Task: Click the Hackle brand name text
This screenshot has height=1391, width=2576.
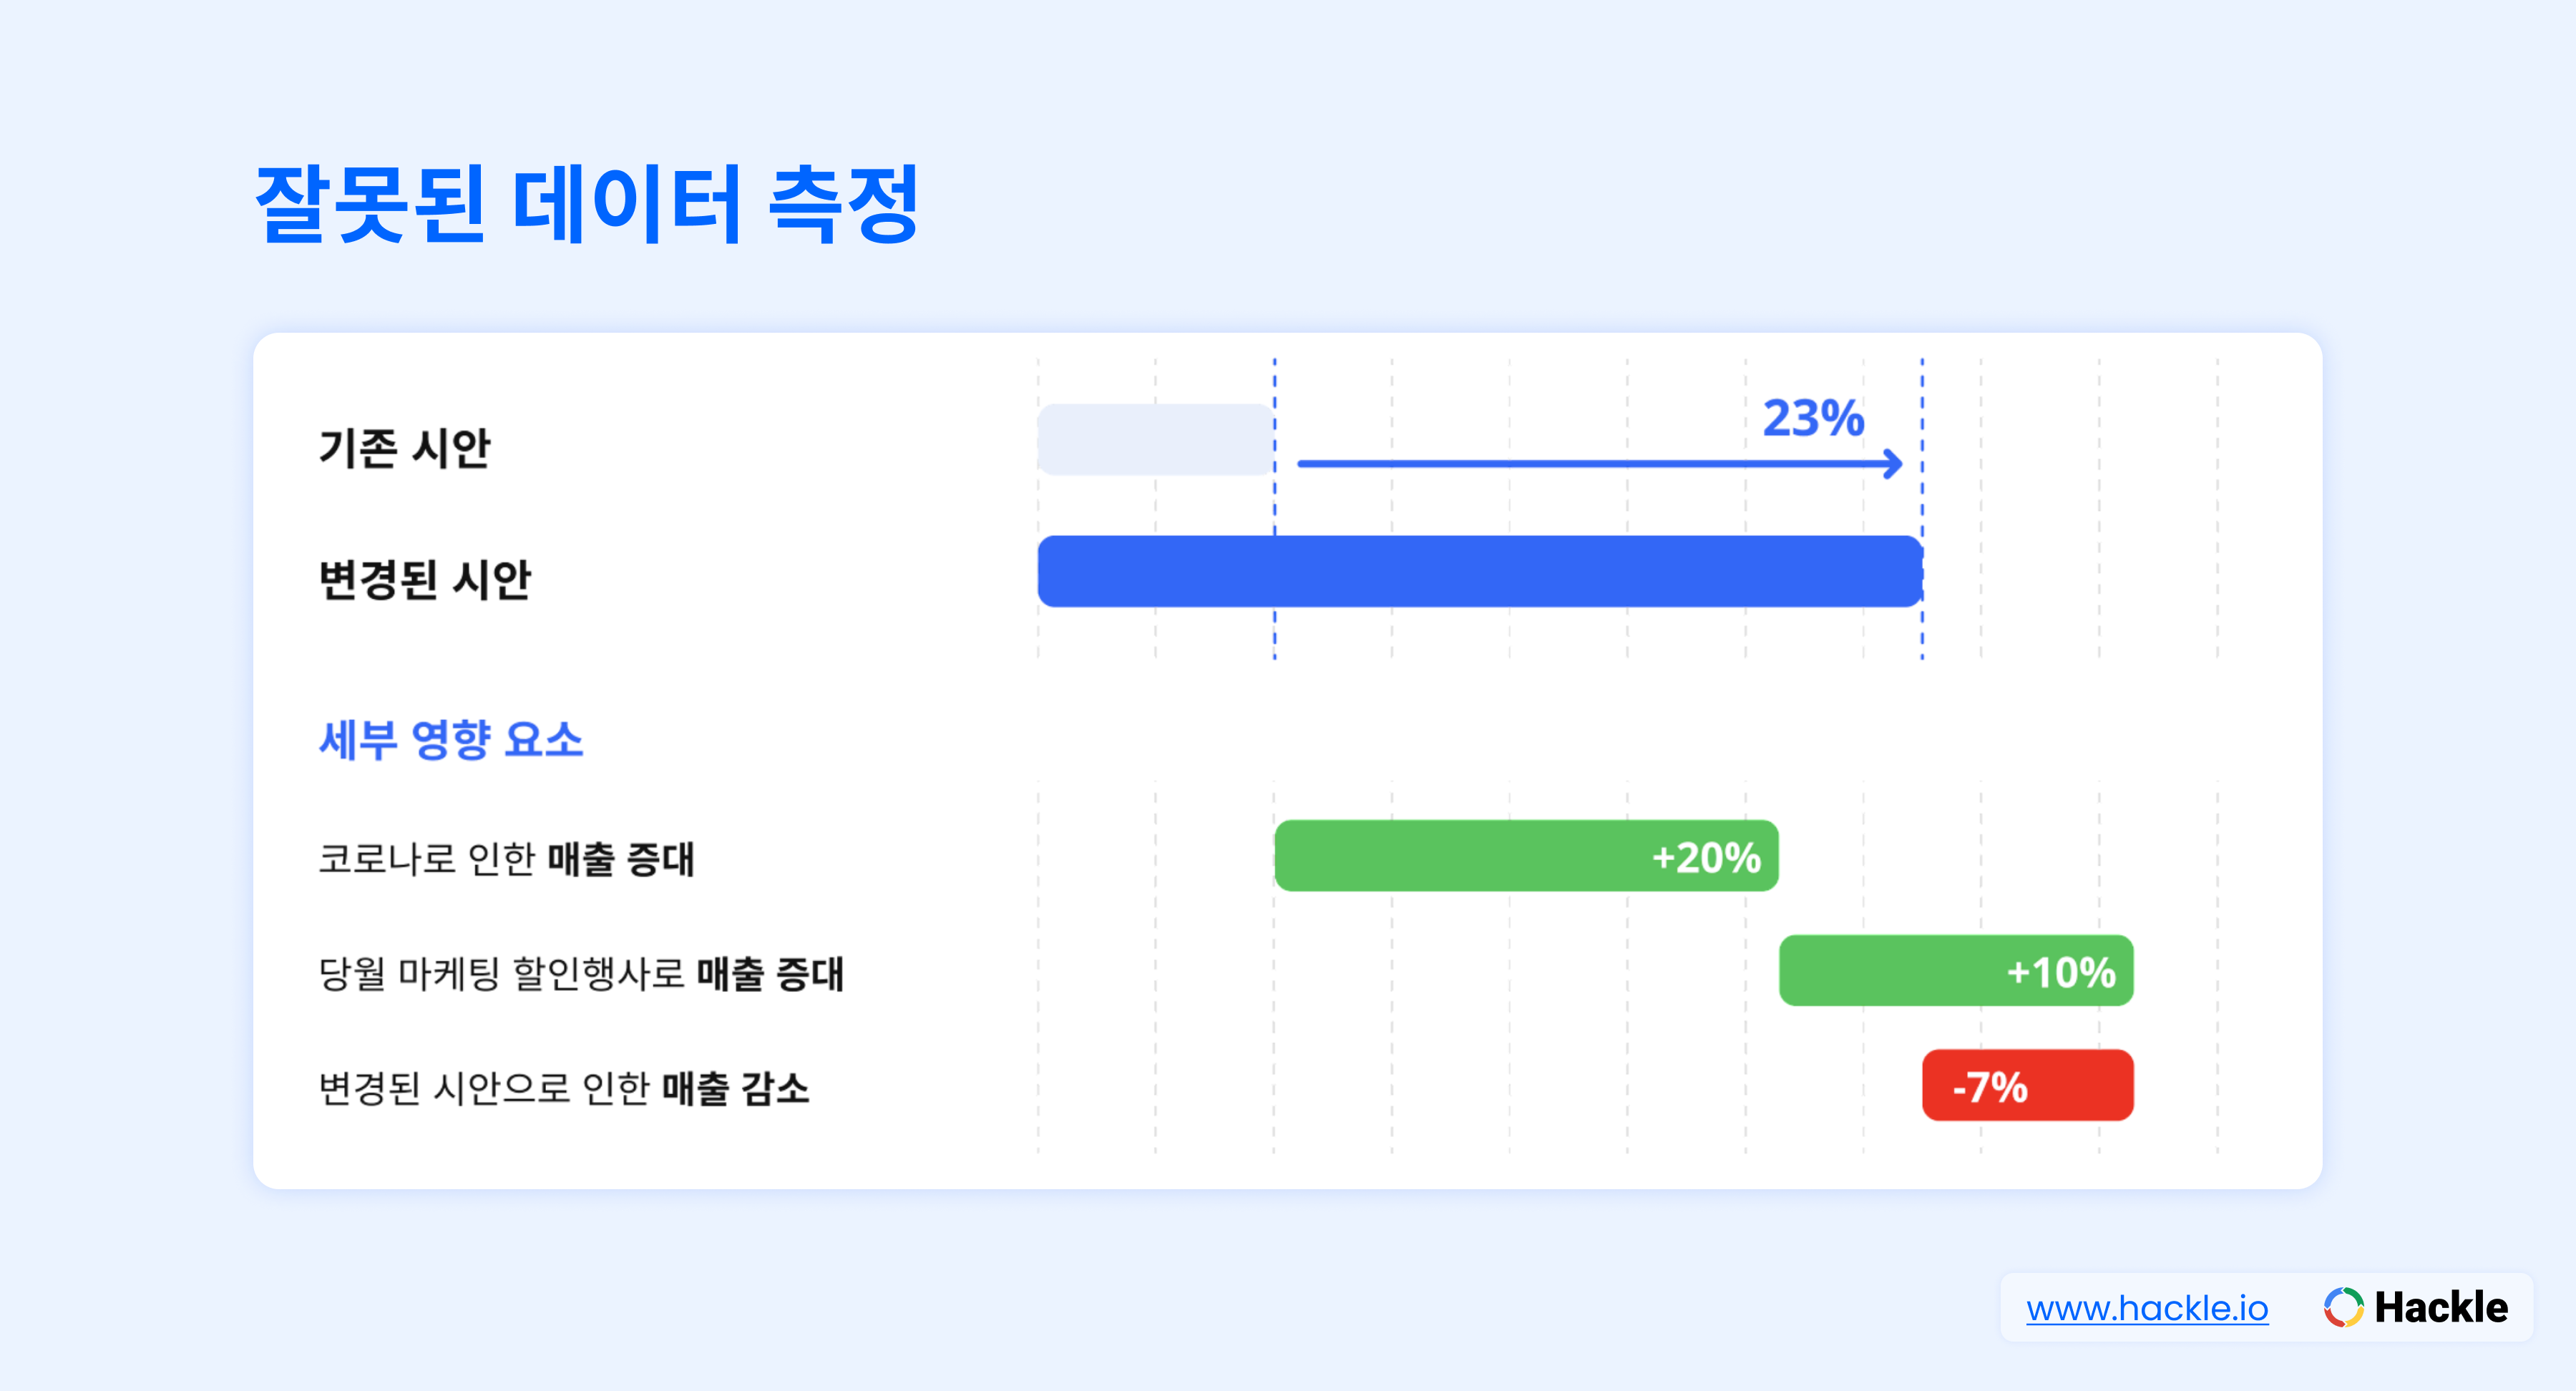Action: tap(2441, 1307)
